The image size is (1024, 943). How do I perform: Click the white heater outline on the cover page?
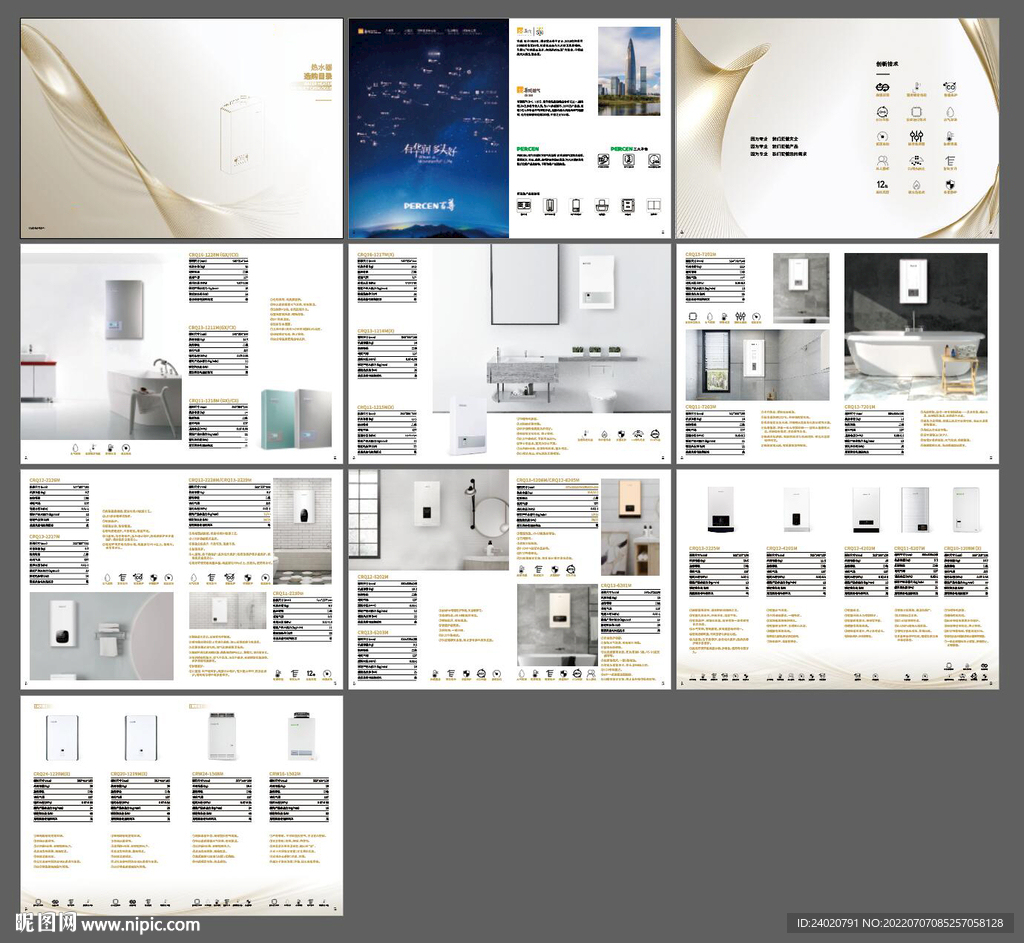click(240, 134)
